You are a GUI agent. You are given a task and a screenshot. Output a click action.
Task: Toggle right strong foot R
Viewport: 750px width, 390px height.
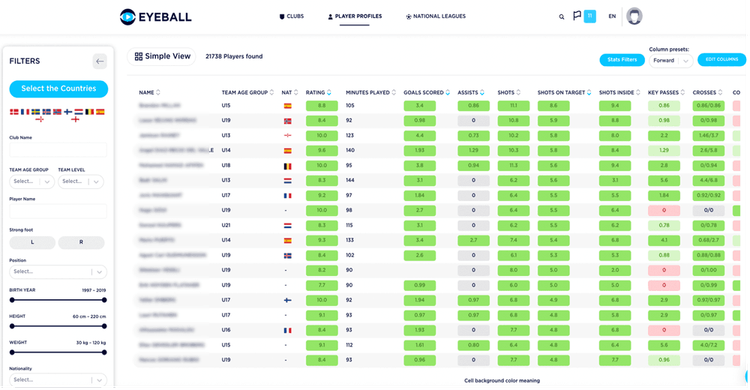pos(81,242)
